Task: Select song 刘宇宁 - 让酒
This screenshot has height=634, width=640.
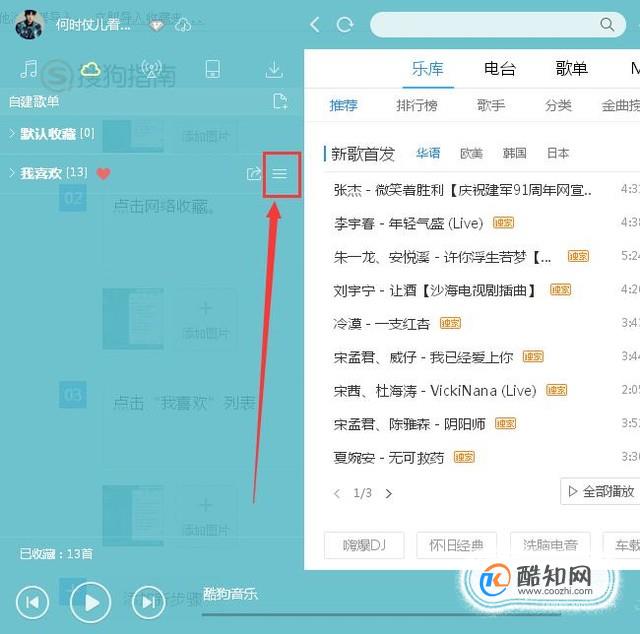Action: 434,290
